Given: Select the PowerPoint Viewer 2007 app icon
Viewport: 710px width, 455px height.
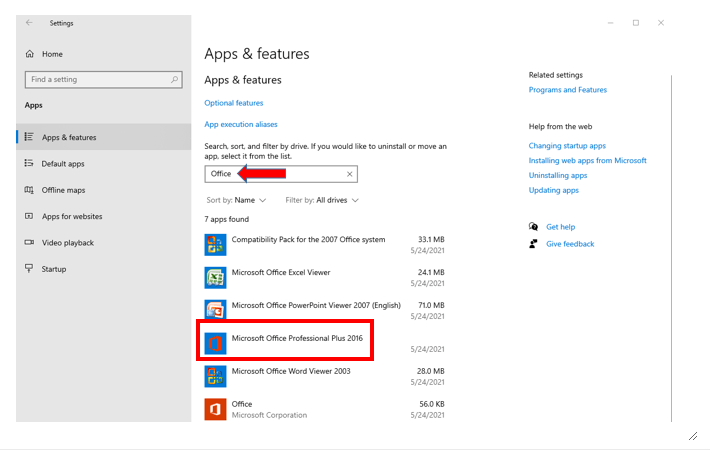Looking at the screenshot, I should [x=215, y=310].
